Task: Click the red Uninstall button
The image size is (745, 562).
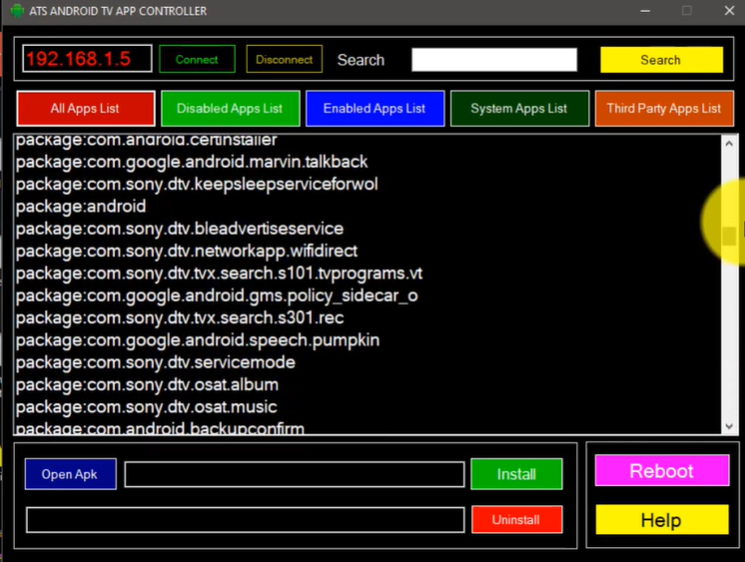Action: [517, 520]
